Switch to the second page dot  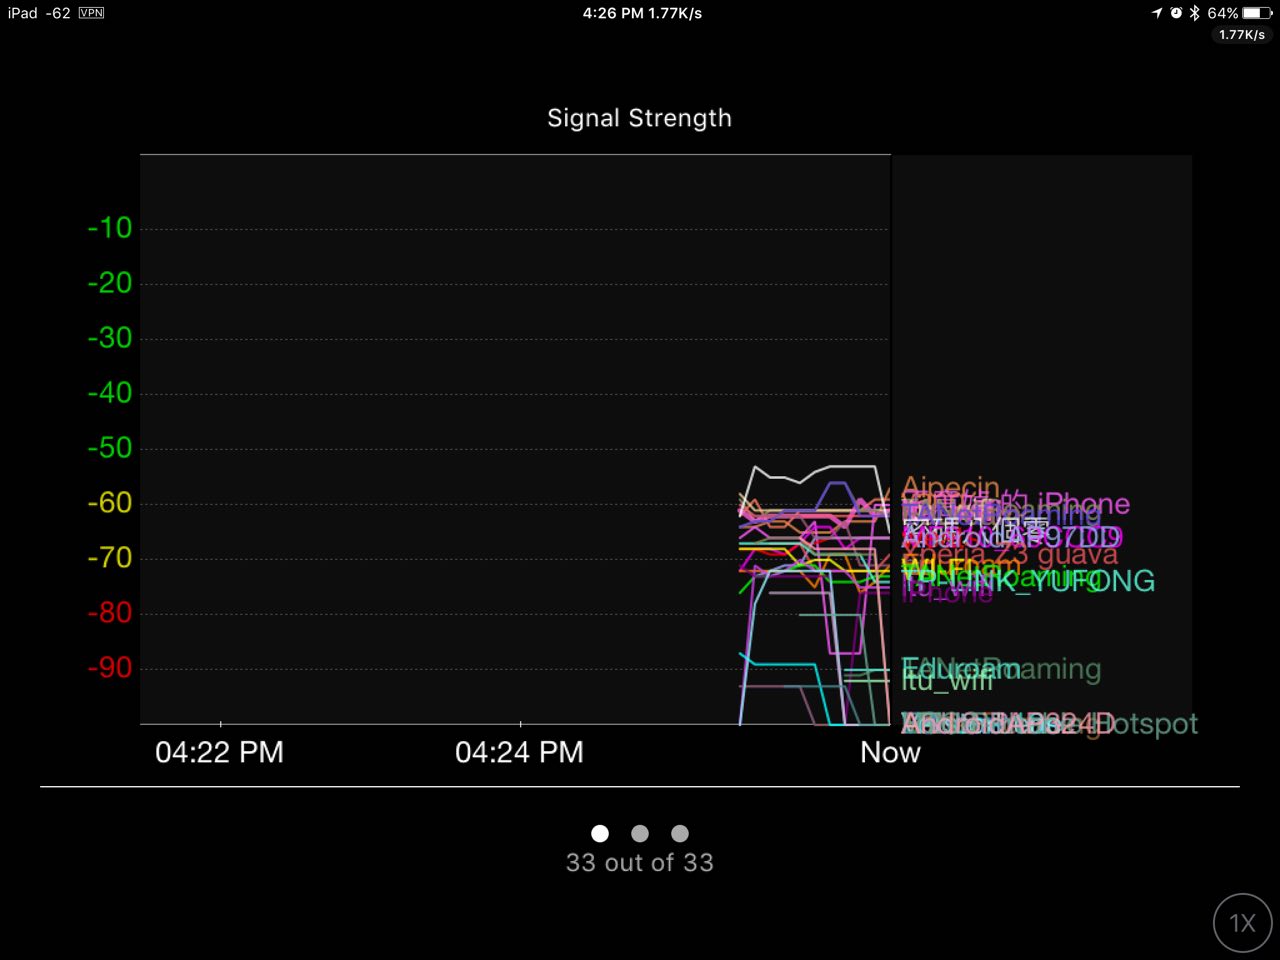pos(640,833)
